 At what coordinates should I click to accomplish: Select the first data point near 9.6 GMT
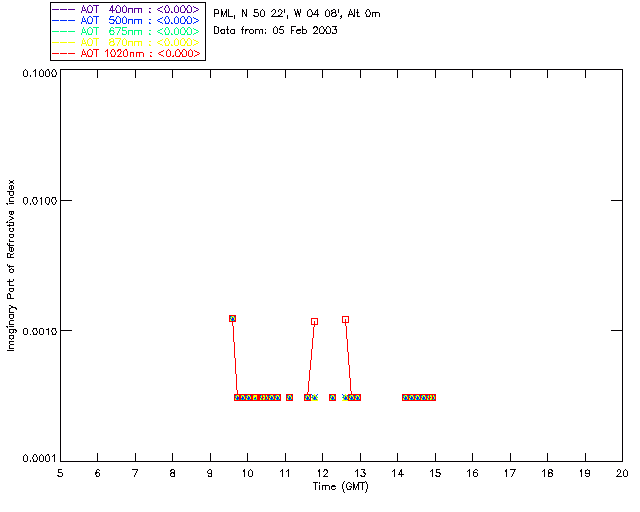(x=232, y=318)
